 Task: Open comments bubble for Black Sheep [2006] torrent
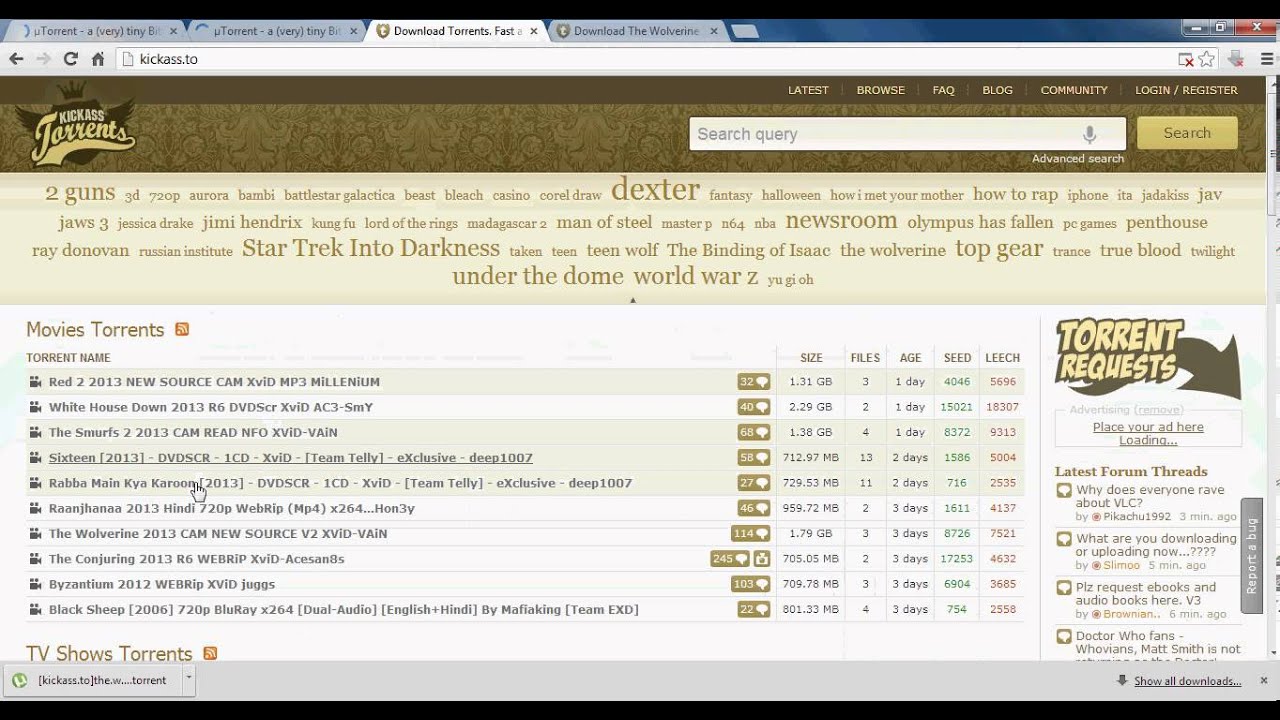click(754, 609)
